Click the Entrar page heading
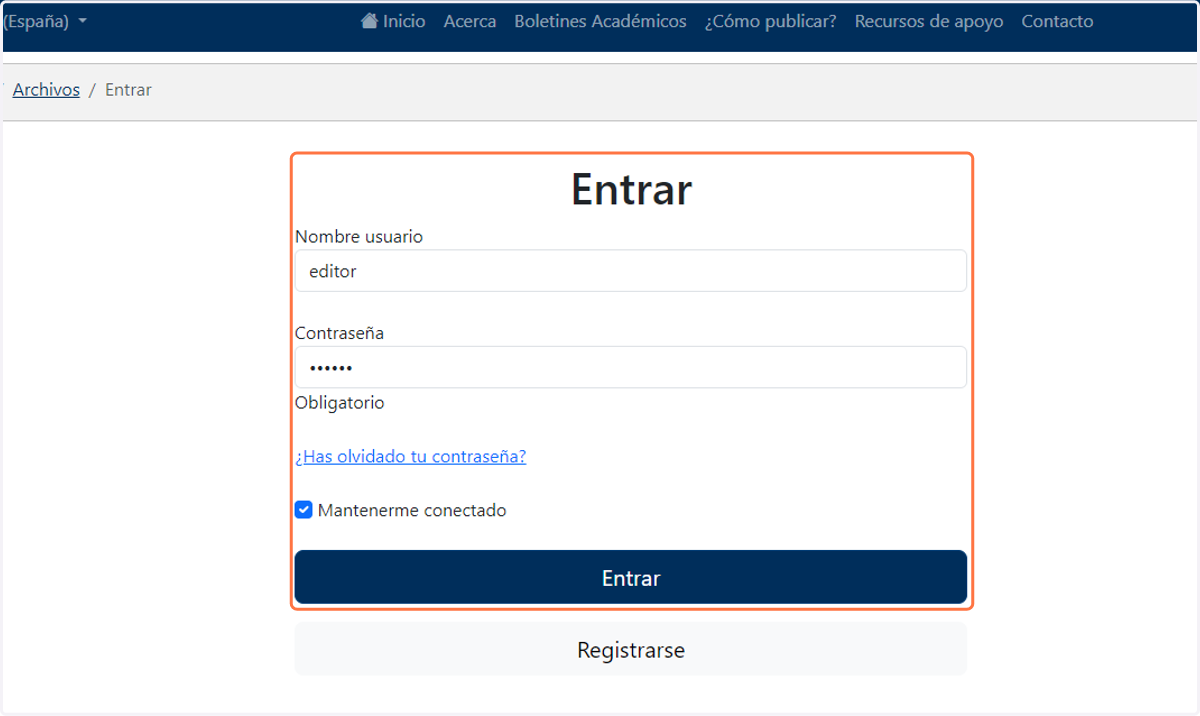Screen dimensions: 1200x716 pos(631,189)
